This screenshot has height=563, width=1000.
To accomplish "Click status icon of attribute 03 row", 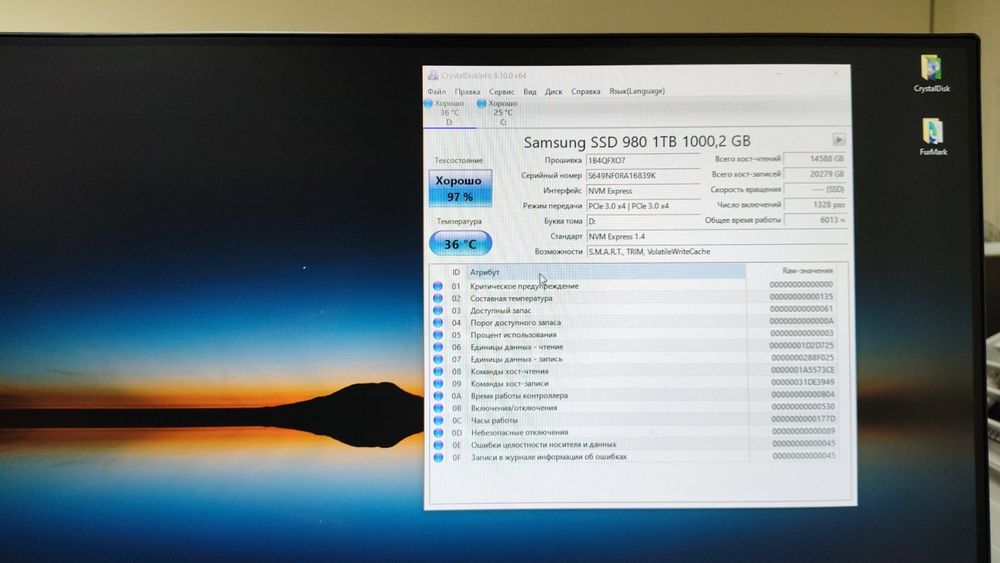I will click(438, 311).
